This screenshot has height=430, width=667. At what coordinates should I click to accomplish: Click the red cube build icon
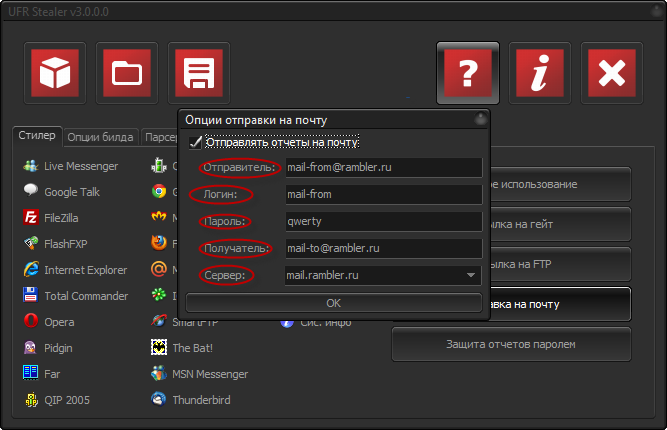click(x=55, y=73)
